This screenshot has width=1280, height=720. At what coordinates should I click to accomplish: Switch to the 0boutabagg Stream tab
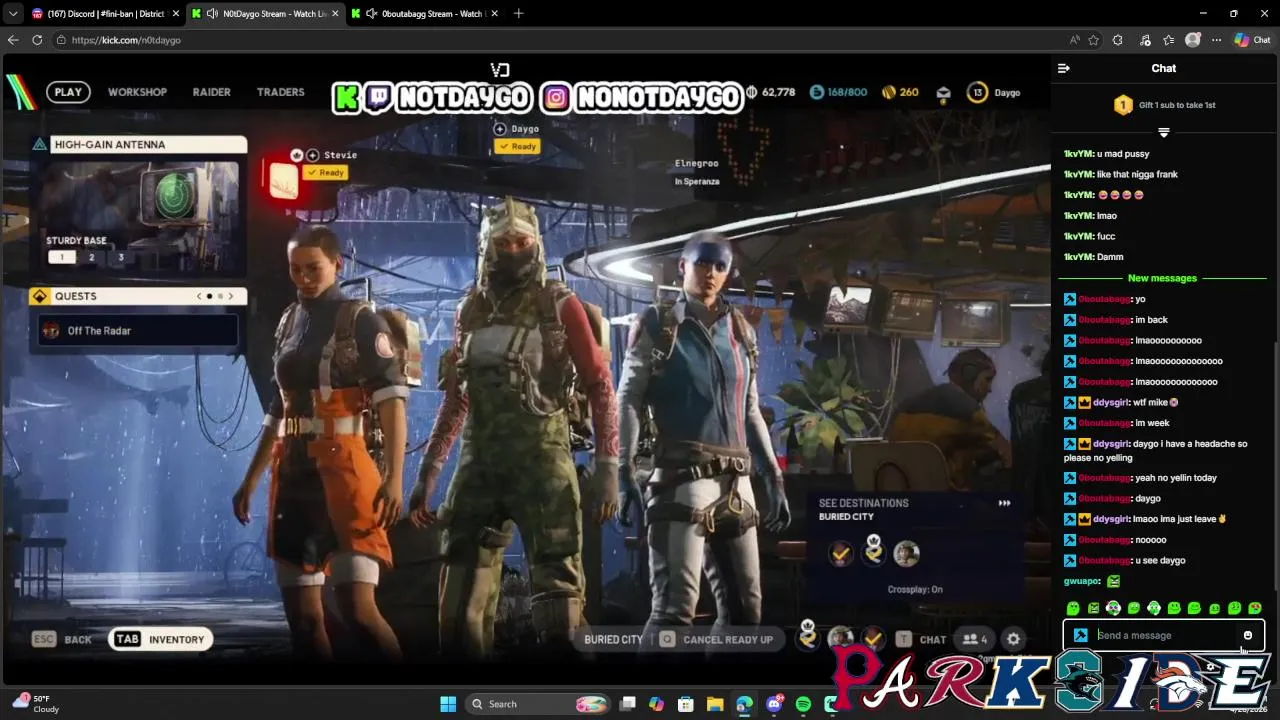click(424, 13)
